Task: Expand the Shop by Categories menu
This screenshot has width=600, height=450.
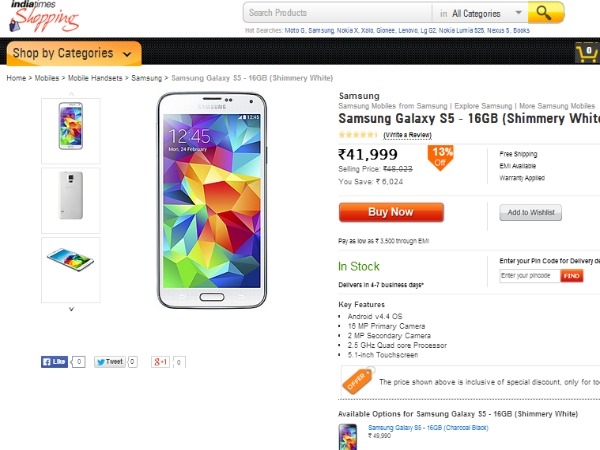Action: [x=74, y=53]
